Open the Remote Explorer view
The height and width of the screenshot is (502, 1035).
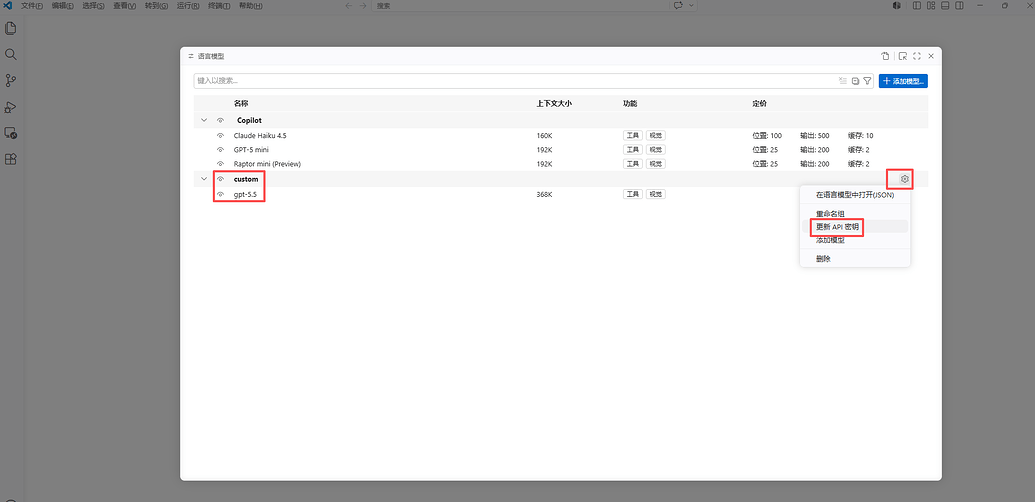point(11,133)
